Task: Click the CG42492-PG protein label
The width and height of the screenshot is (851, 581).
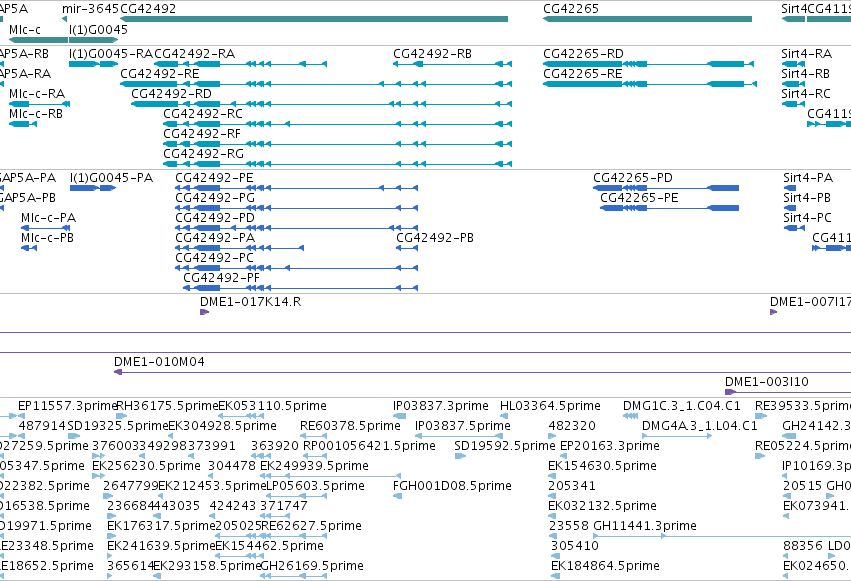Action: click(x=214, y=198)
